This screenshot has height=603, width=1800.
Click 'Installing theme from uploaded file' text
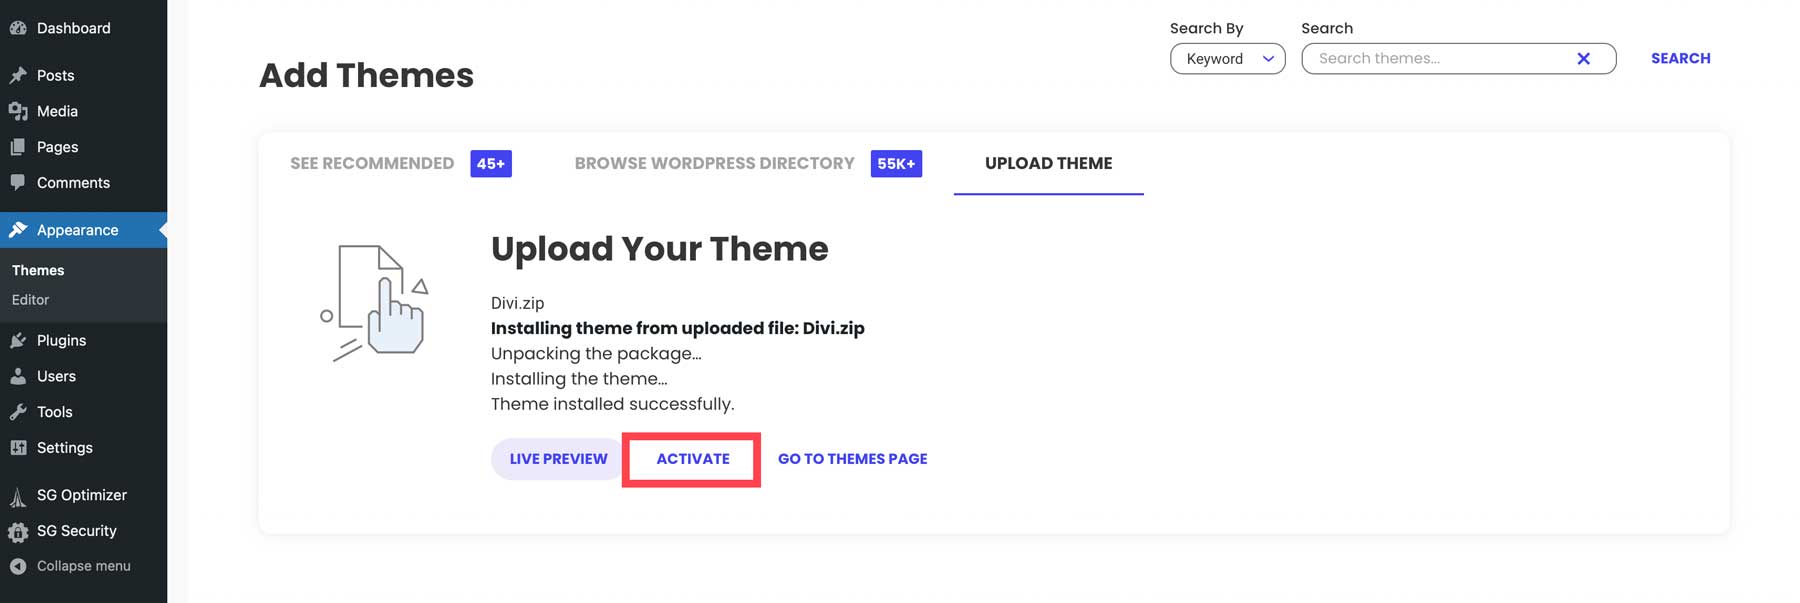(677, 328)
